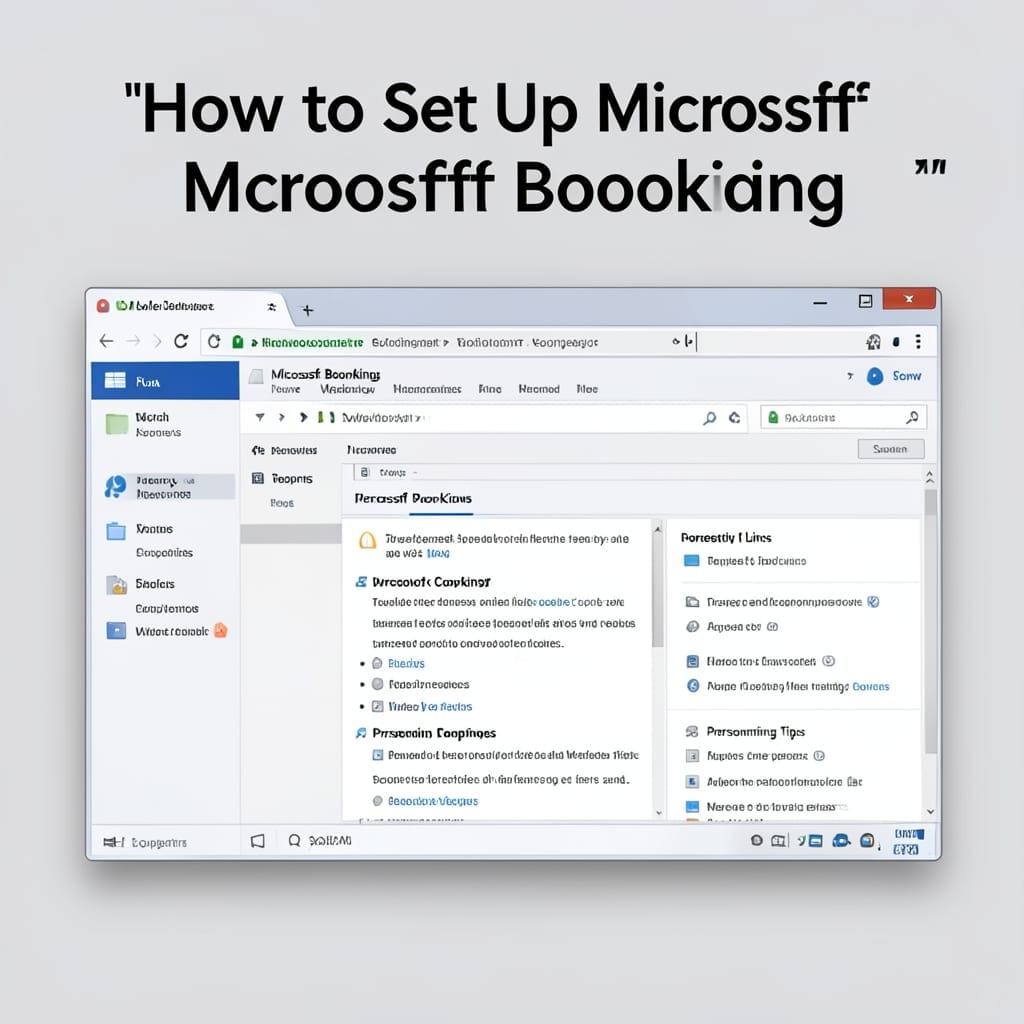Click the Teoprts list icon
The width and height of the screenshot is (1024, 1024).
[x=258, y=478]
